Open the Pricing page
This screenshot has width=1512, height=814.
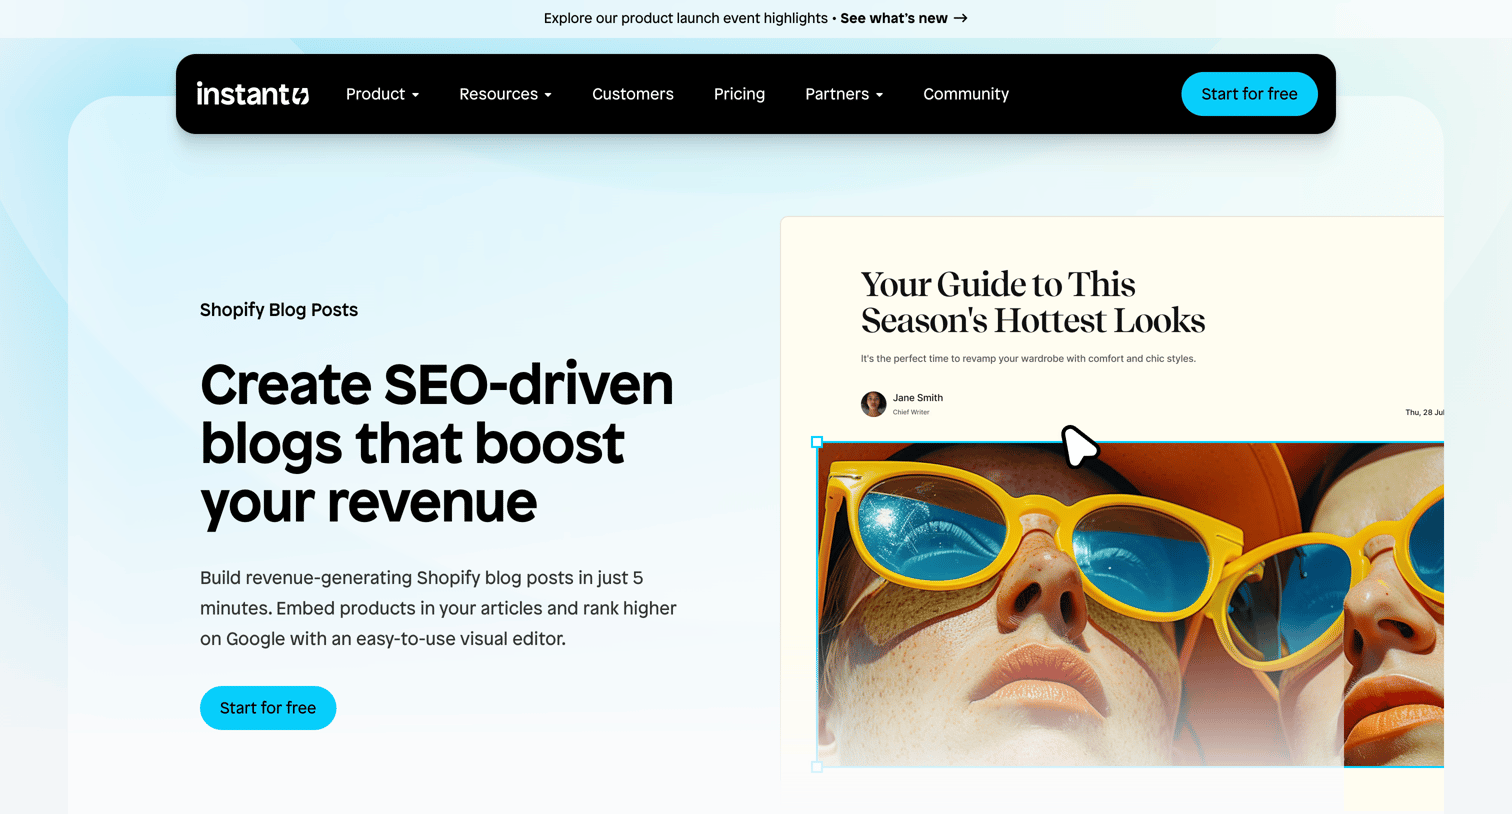pos(739,94)
